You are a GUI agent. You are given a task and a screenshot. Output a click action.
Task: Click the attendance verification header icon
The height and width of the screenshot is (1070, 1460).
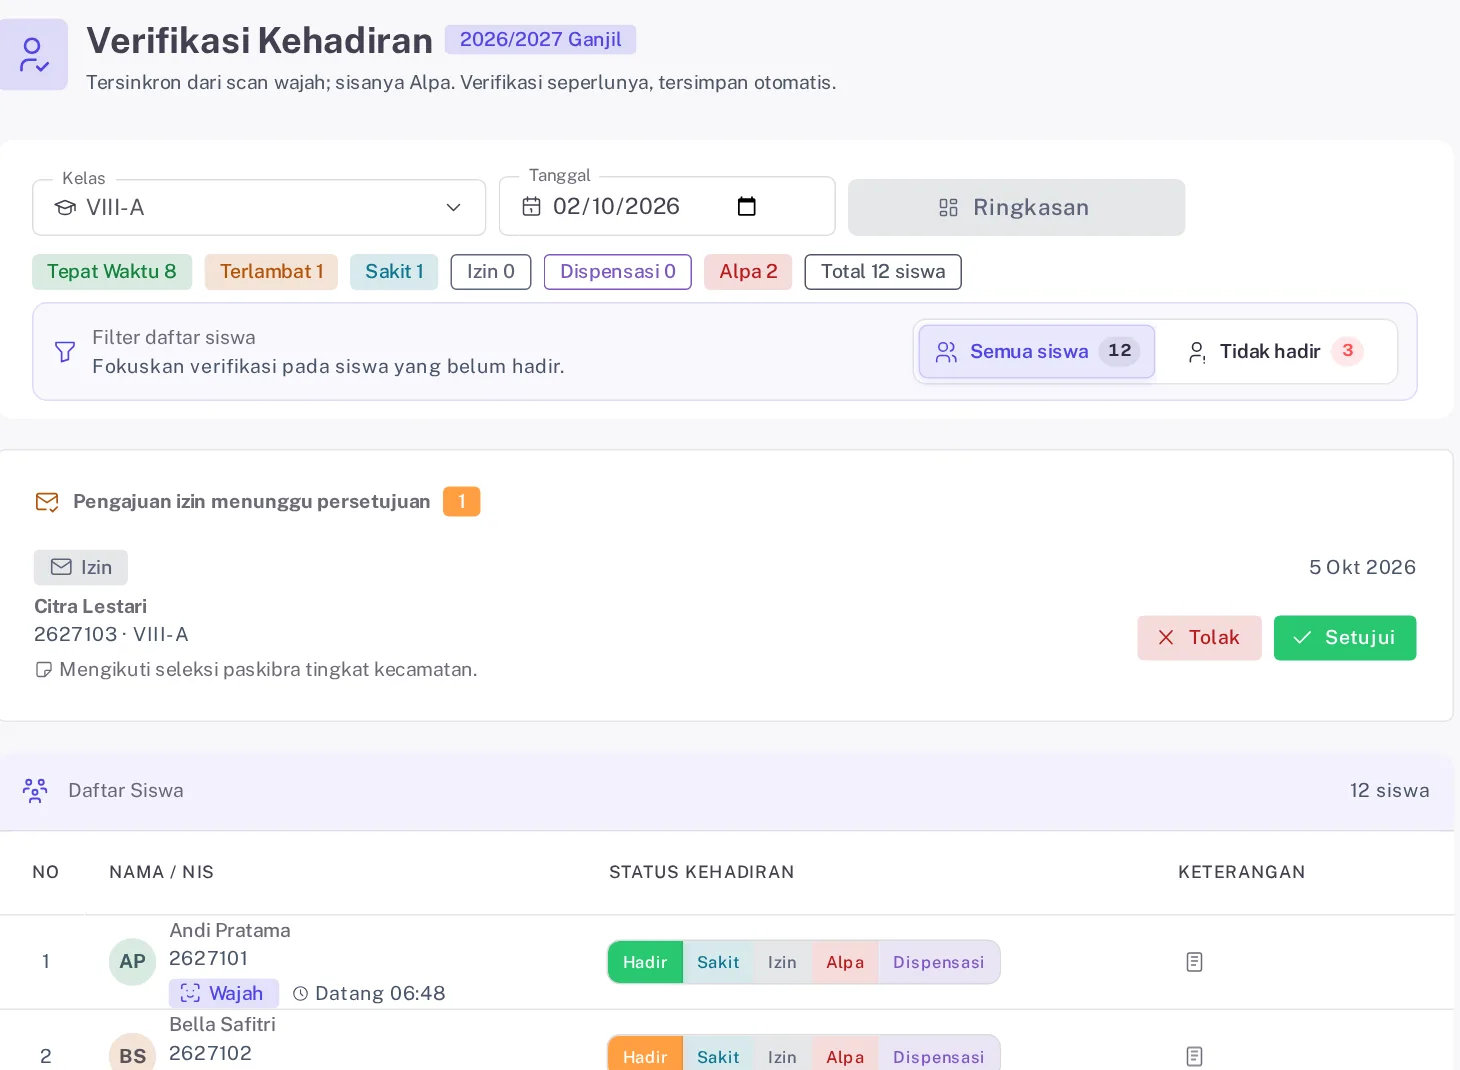(34, 55)
